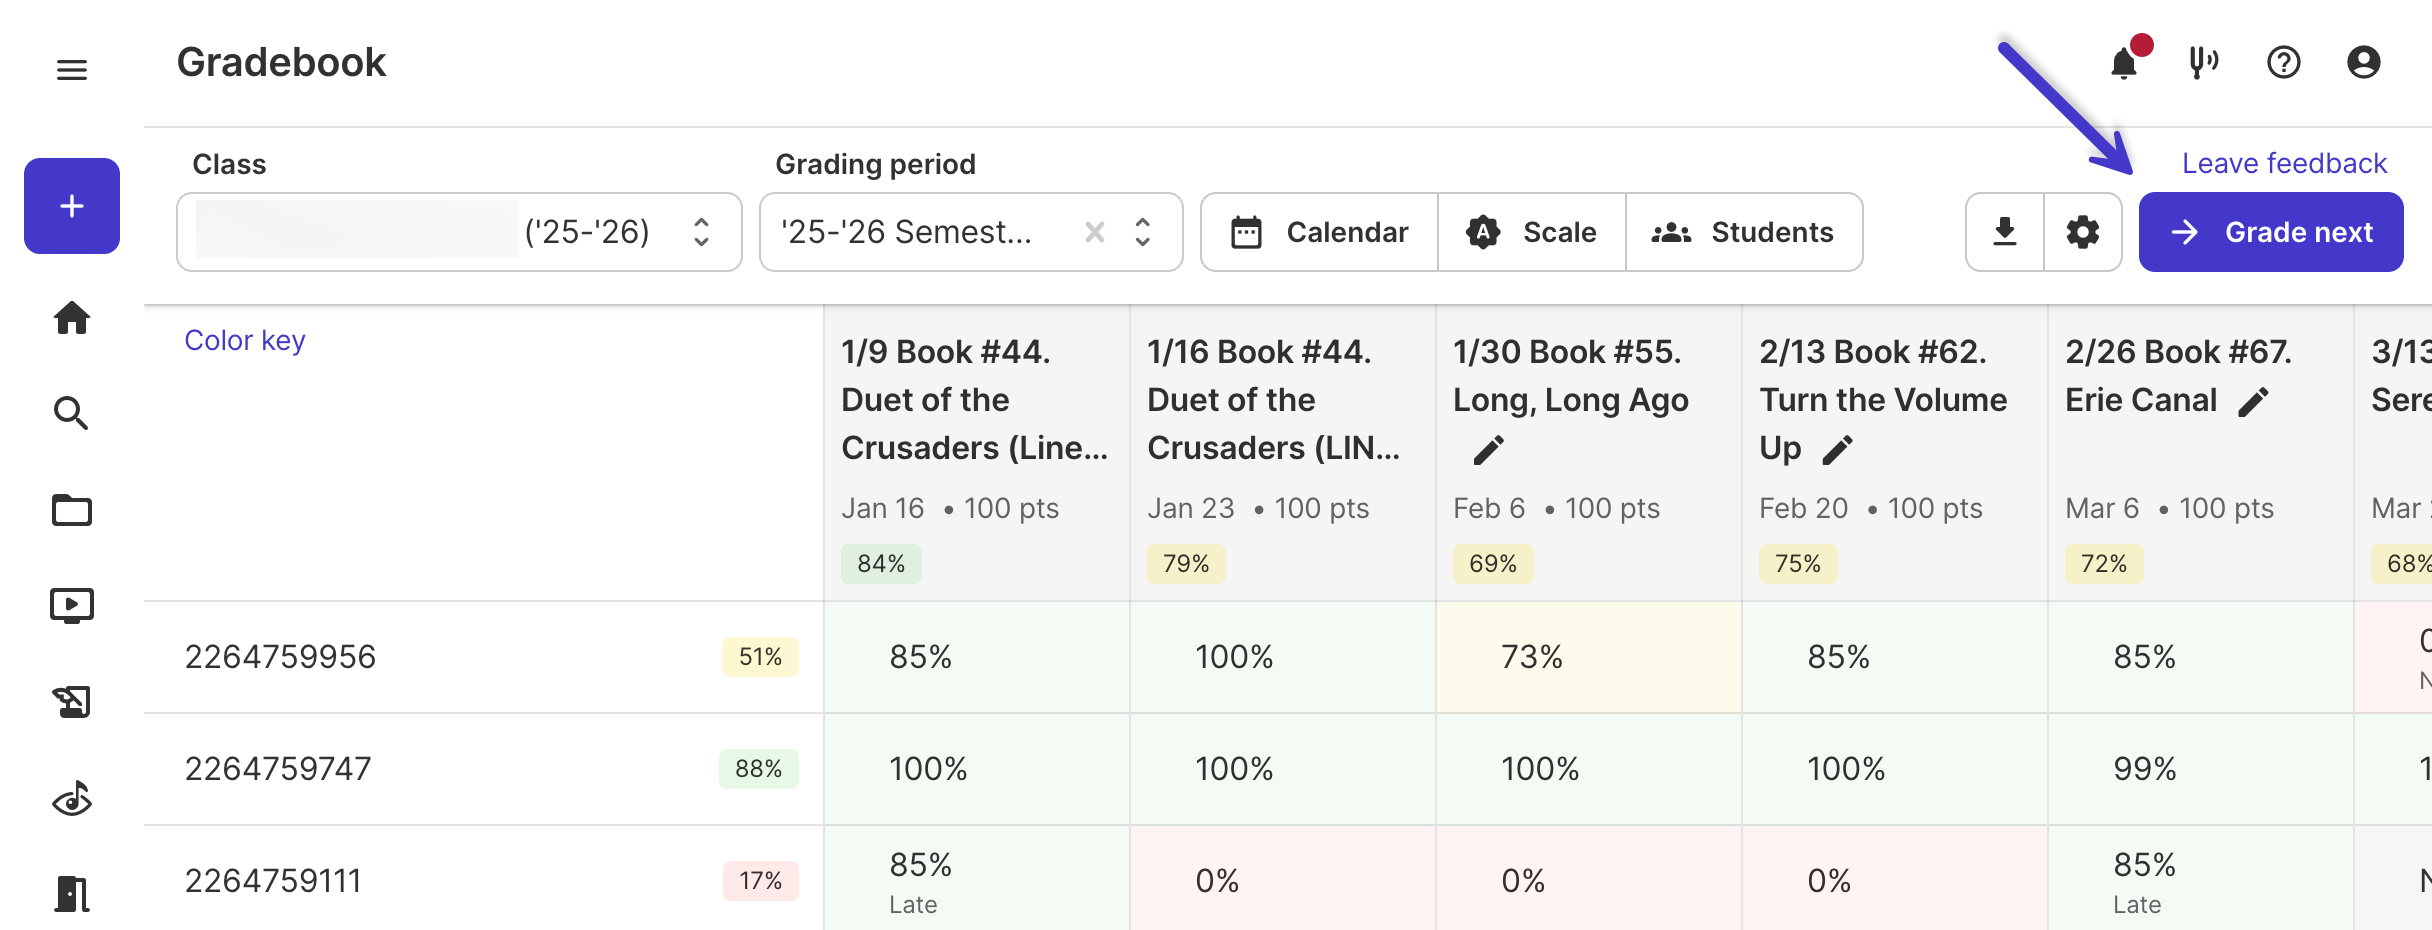Click the Leave feedback link
Image resolution: width=2432 pixels, height=930 pixels.
click(2284, 163)
